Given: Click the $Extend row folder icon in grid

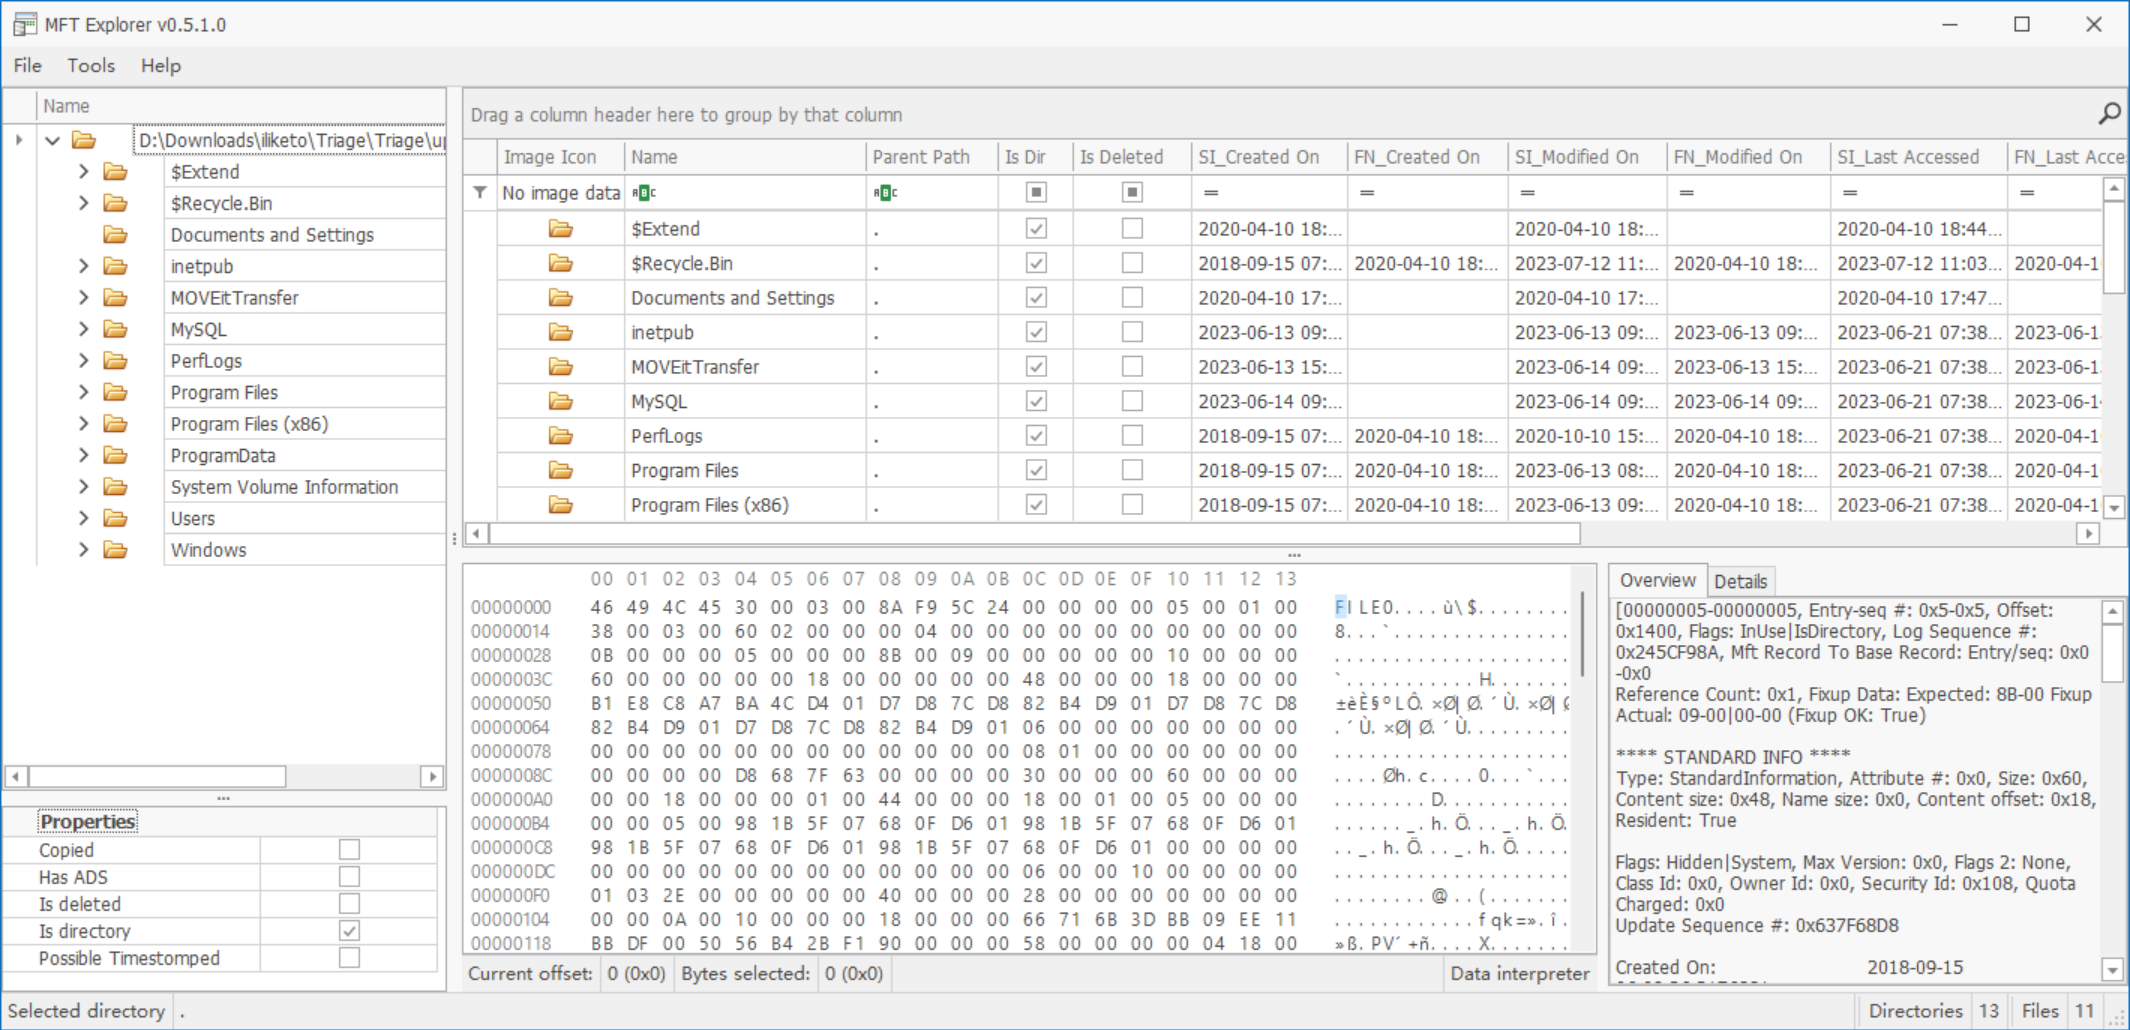Looking at the screenshot, I should [561, 229].
